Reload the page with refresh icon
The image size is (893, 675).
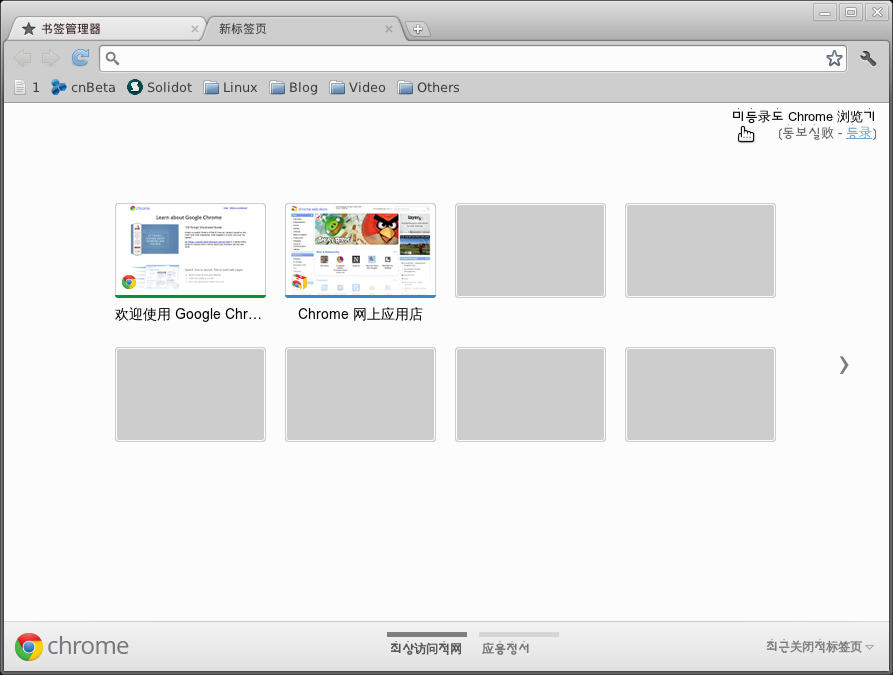80,58
